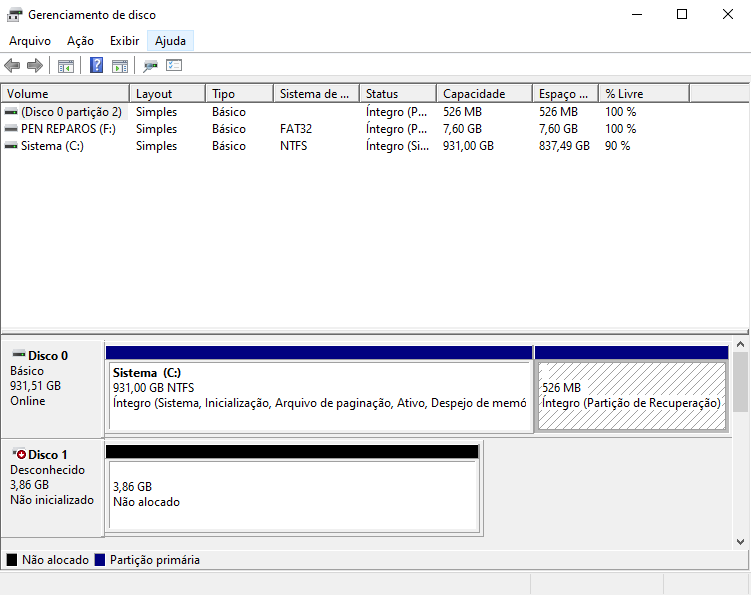
Task: Click the 837,49 GB free space cell
Action: point(564,146)
